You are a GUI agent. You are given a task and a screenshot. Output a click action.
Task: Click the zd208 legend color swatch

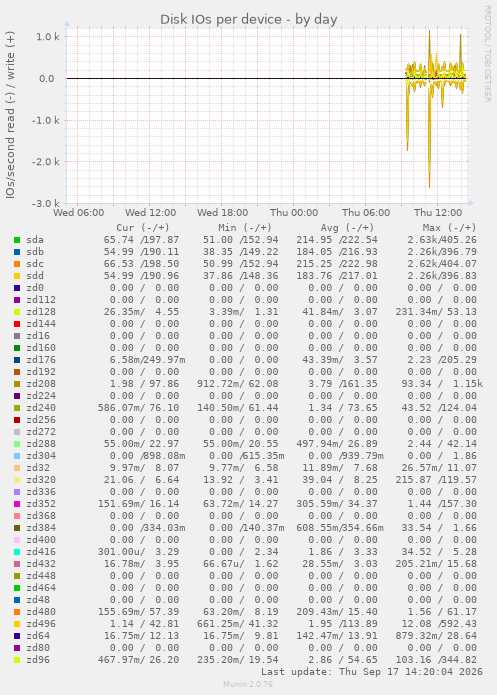pyautogui.click(x=17, y=384)
